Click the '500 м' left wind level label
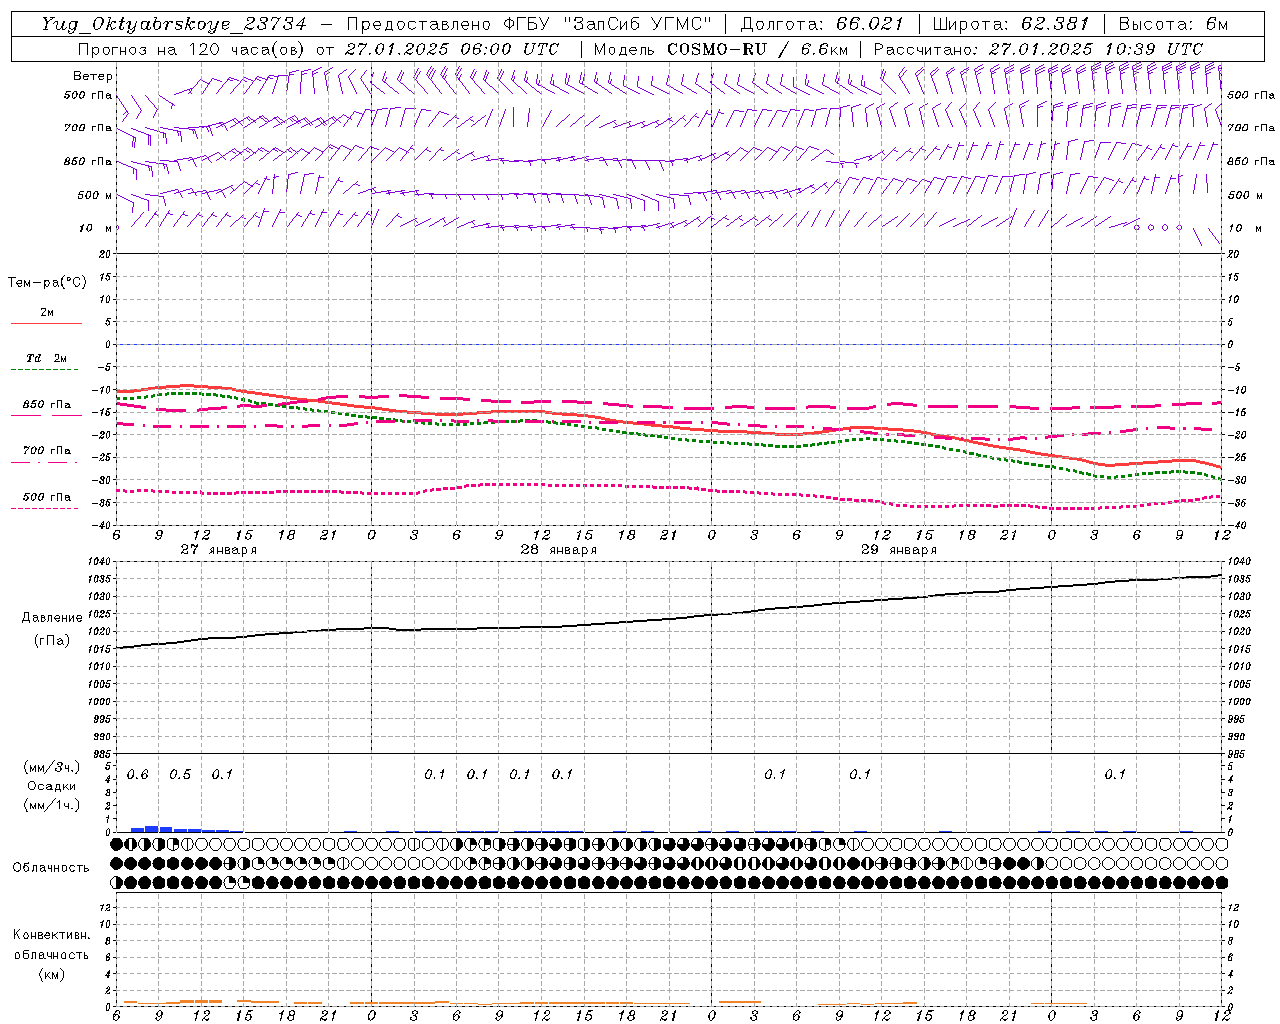The height and width of the screenshot is (1024, 1280). pos(96,195)
